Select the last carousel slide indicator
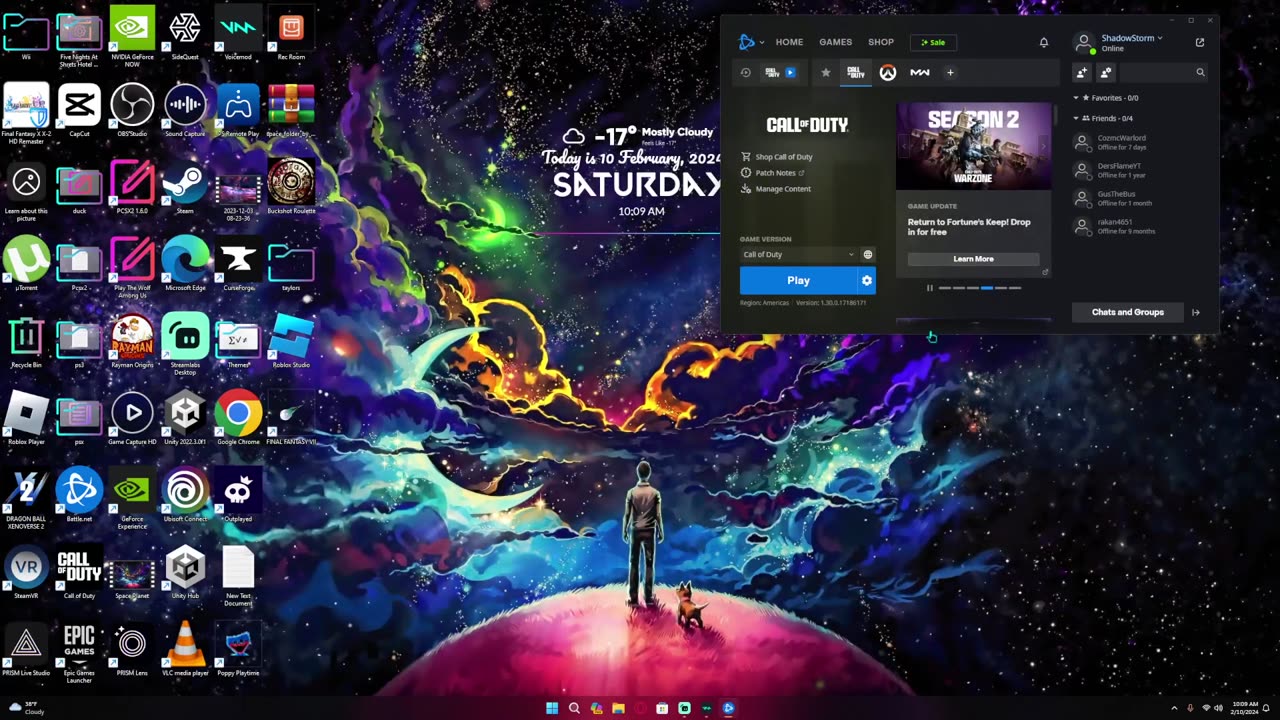1280x720 pixels. (1015, 288)
